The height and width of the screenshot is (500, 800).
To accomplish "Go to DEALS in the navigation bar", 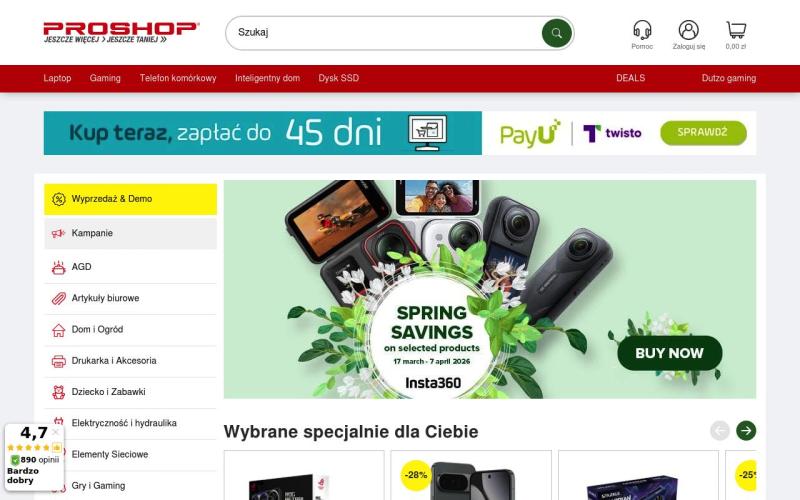I will tap(631, 78).
